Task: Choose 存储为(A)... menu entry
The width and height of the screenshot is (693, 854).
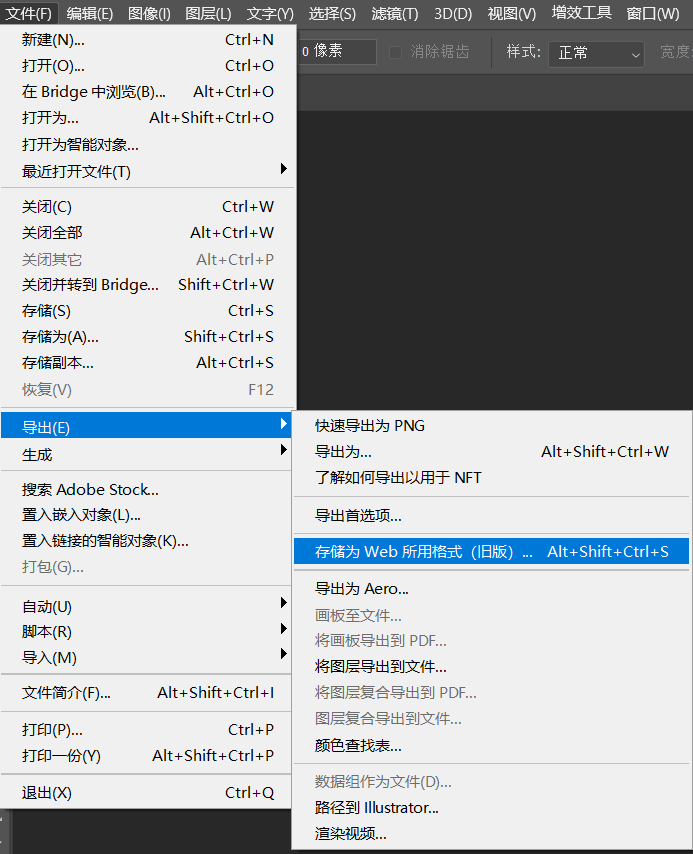Action: pyautogui.click(x=148, y=337)
